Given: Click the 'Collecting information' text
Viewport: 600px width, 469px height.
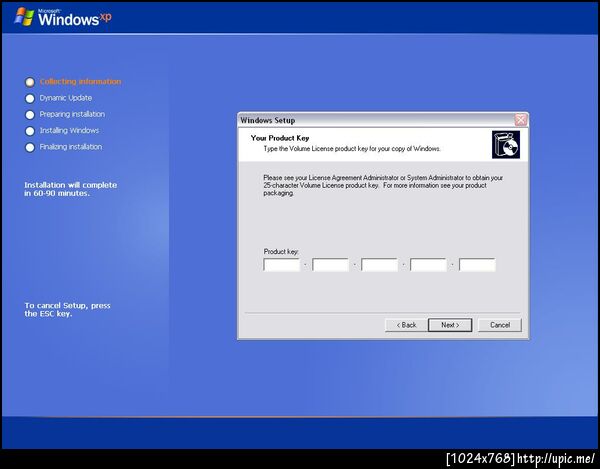Looking at the screenshot, I should pos(80,81).
